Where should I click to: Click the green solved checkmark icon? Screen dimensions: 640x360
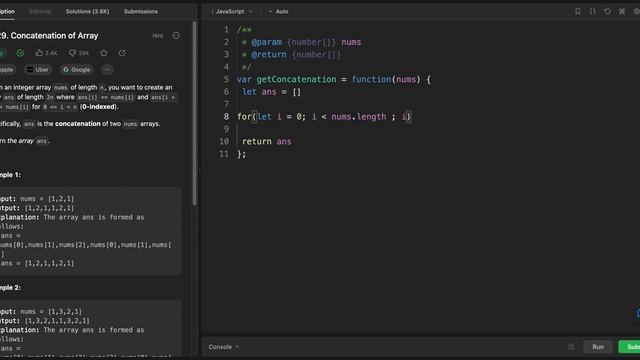coord(20,53)
